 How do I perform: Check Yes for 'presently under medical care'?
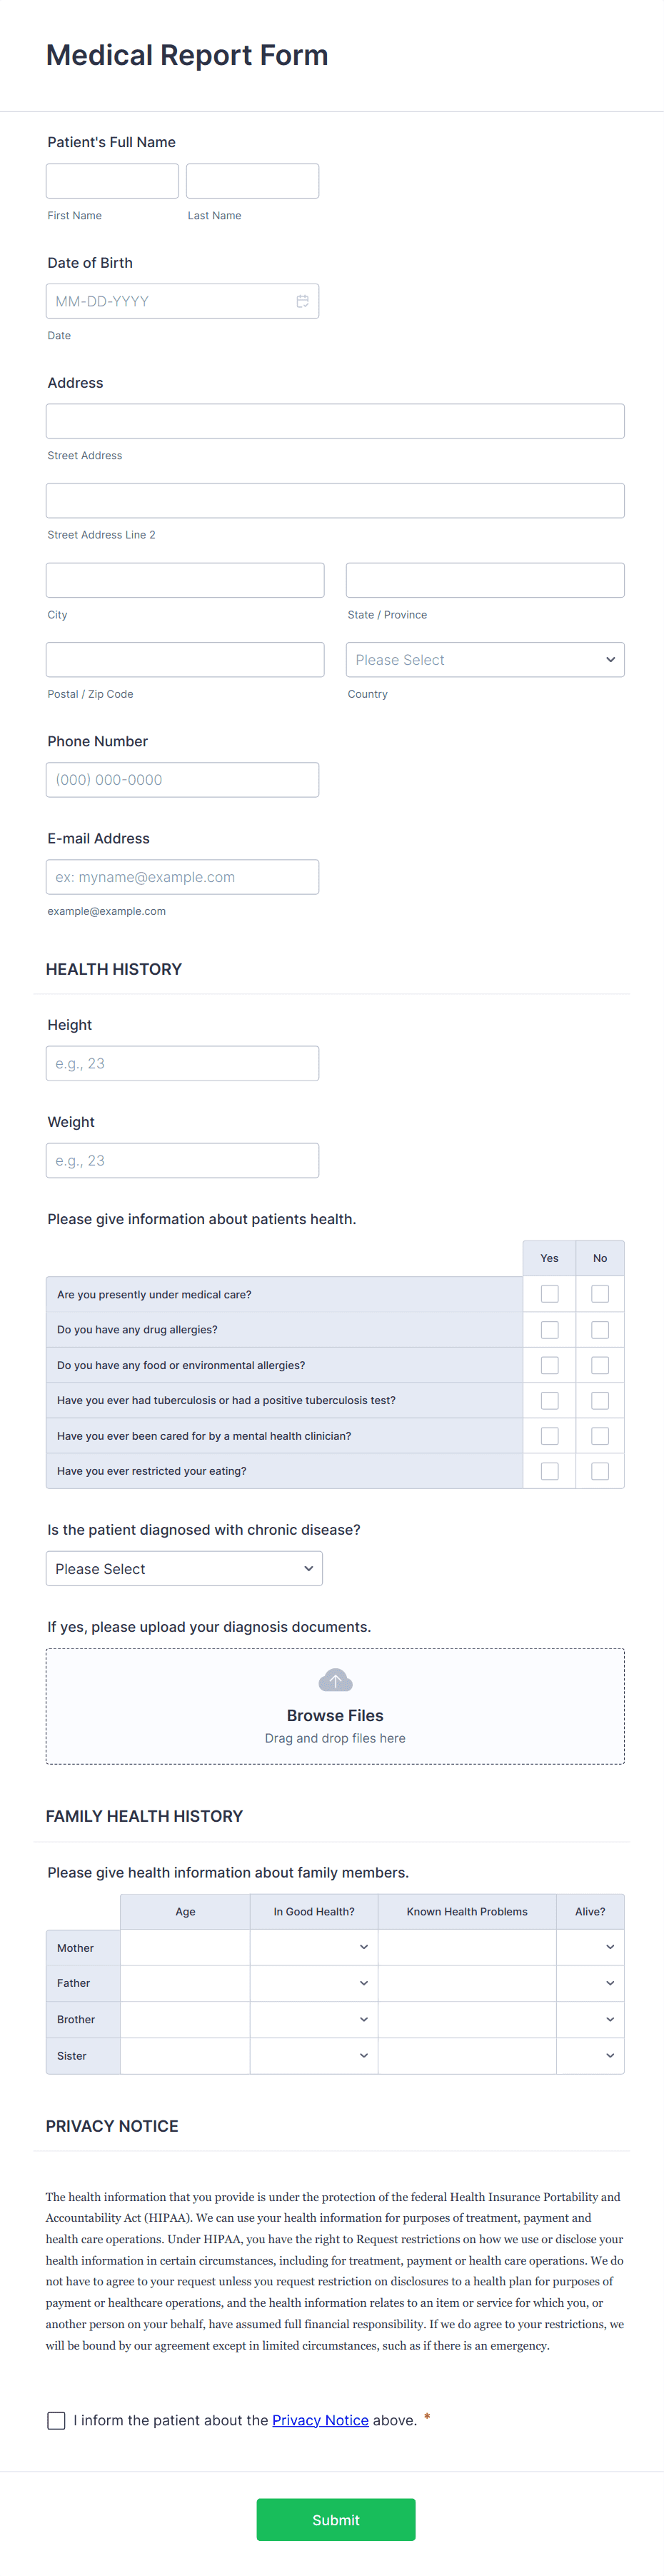pos(549,1293)
